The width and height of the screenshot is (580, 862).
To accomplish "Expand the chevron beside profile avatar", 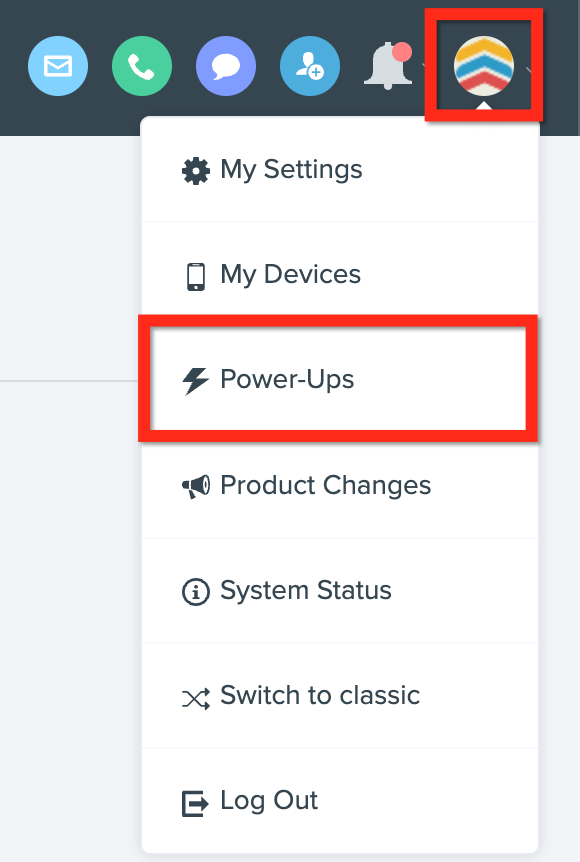I will click(529, 69).
